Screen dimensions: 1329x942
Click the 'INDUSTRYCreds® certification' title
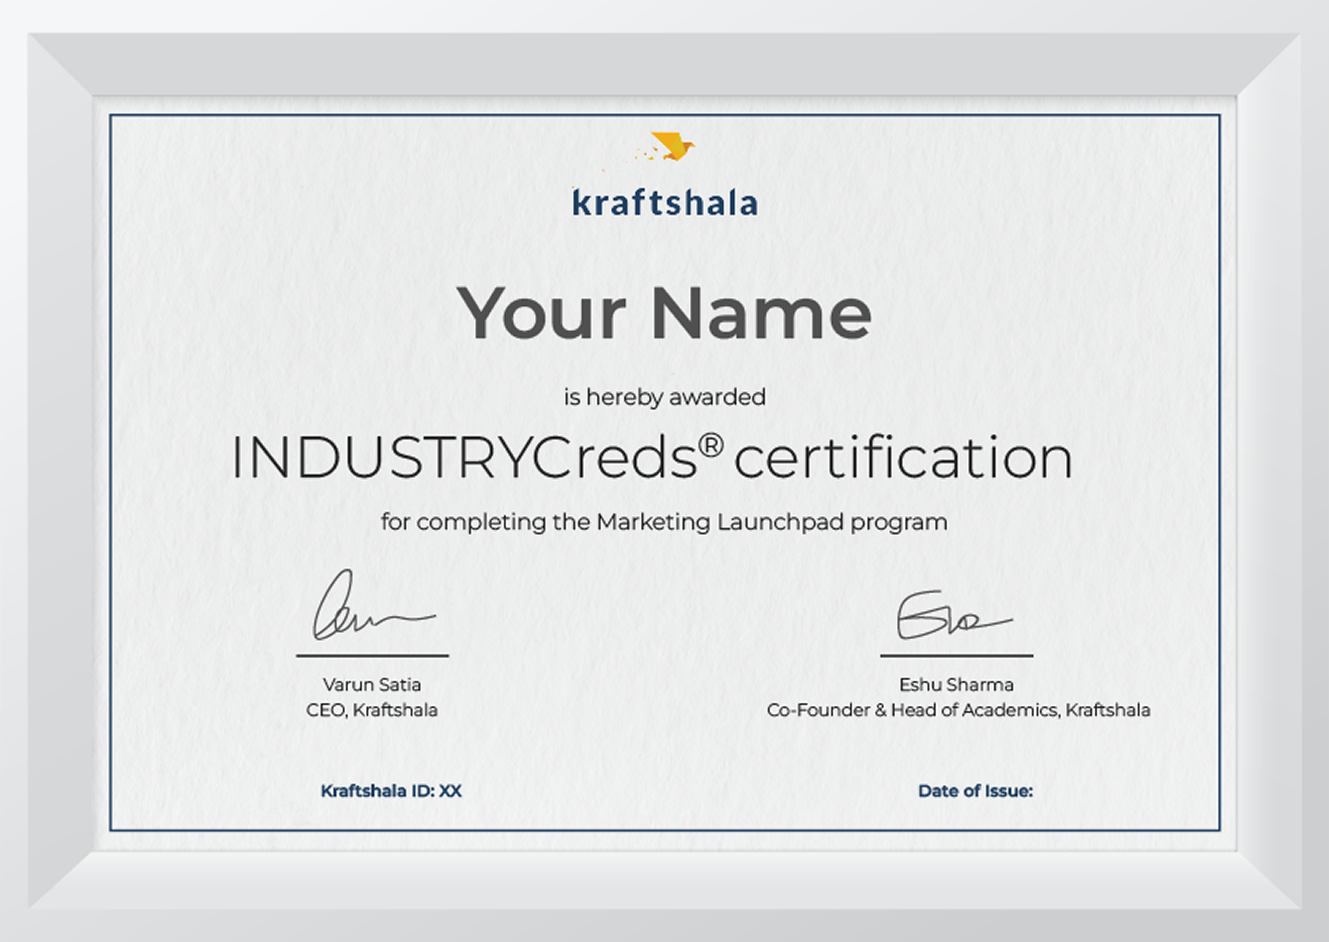[x=652, y=458]
